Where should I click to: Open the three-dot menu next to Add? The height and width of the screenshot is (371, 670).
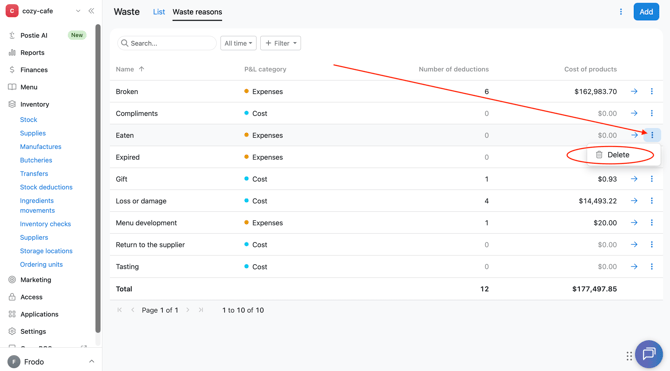click(x=621, y=12)
